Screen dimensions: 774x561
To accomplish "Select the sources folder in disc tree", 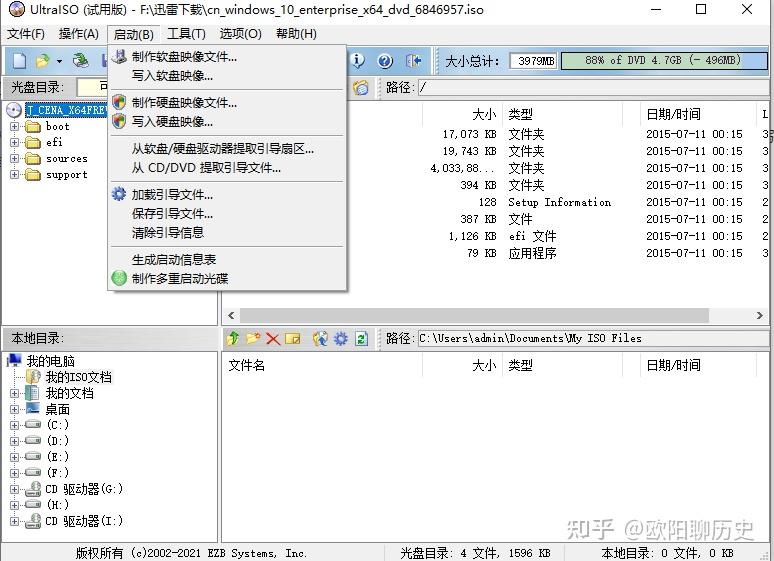I will (67, 159).
